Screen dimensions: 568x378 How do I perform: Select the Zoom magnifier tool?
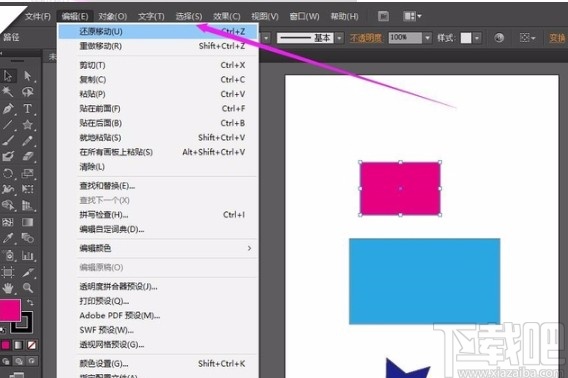[x=28, y=288]
